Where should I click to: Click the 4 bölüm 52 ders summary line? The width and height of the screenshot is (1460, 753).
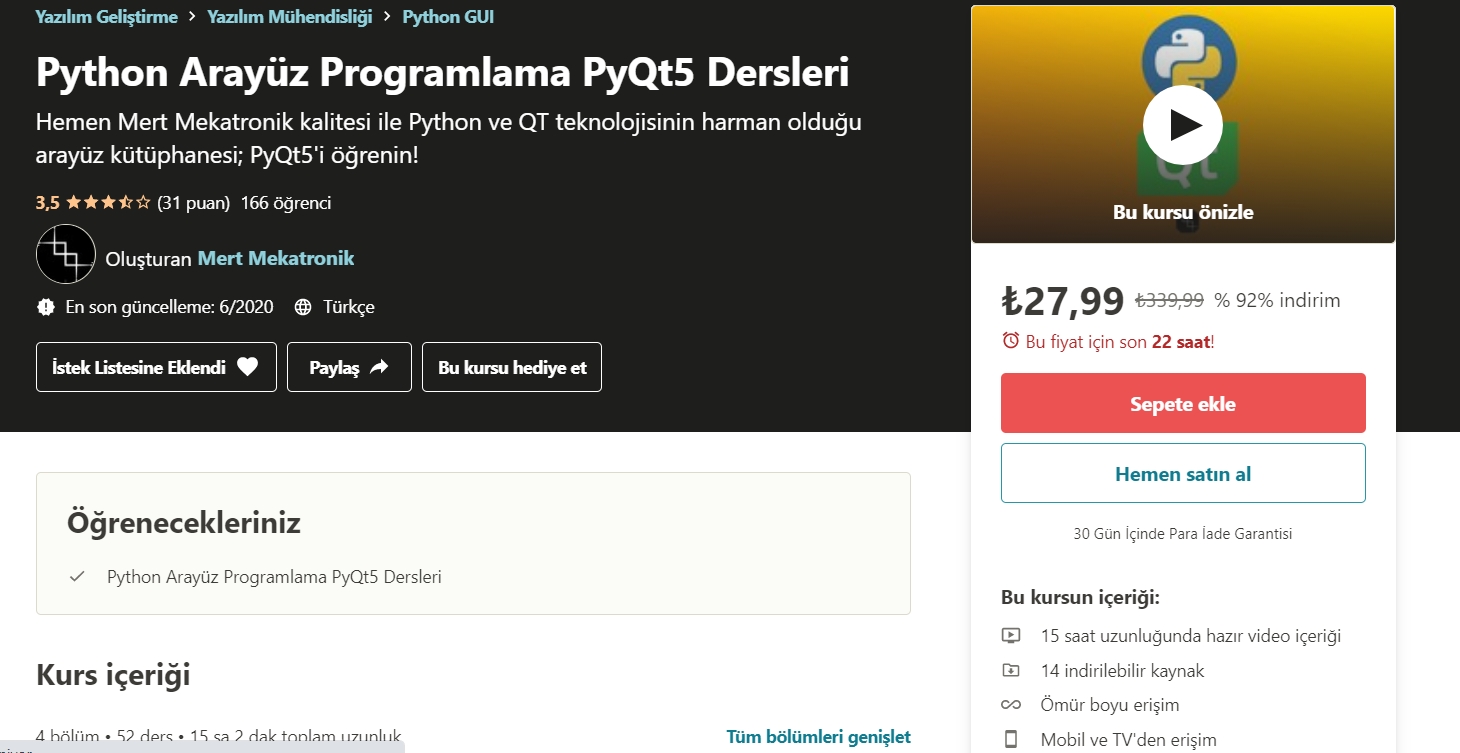pos(219,738)
